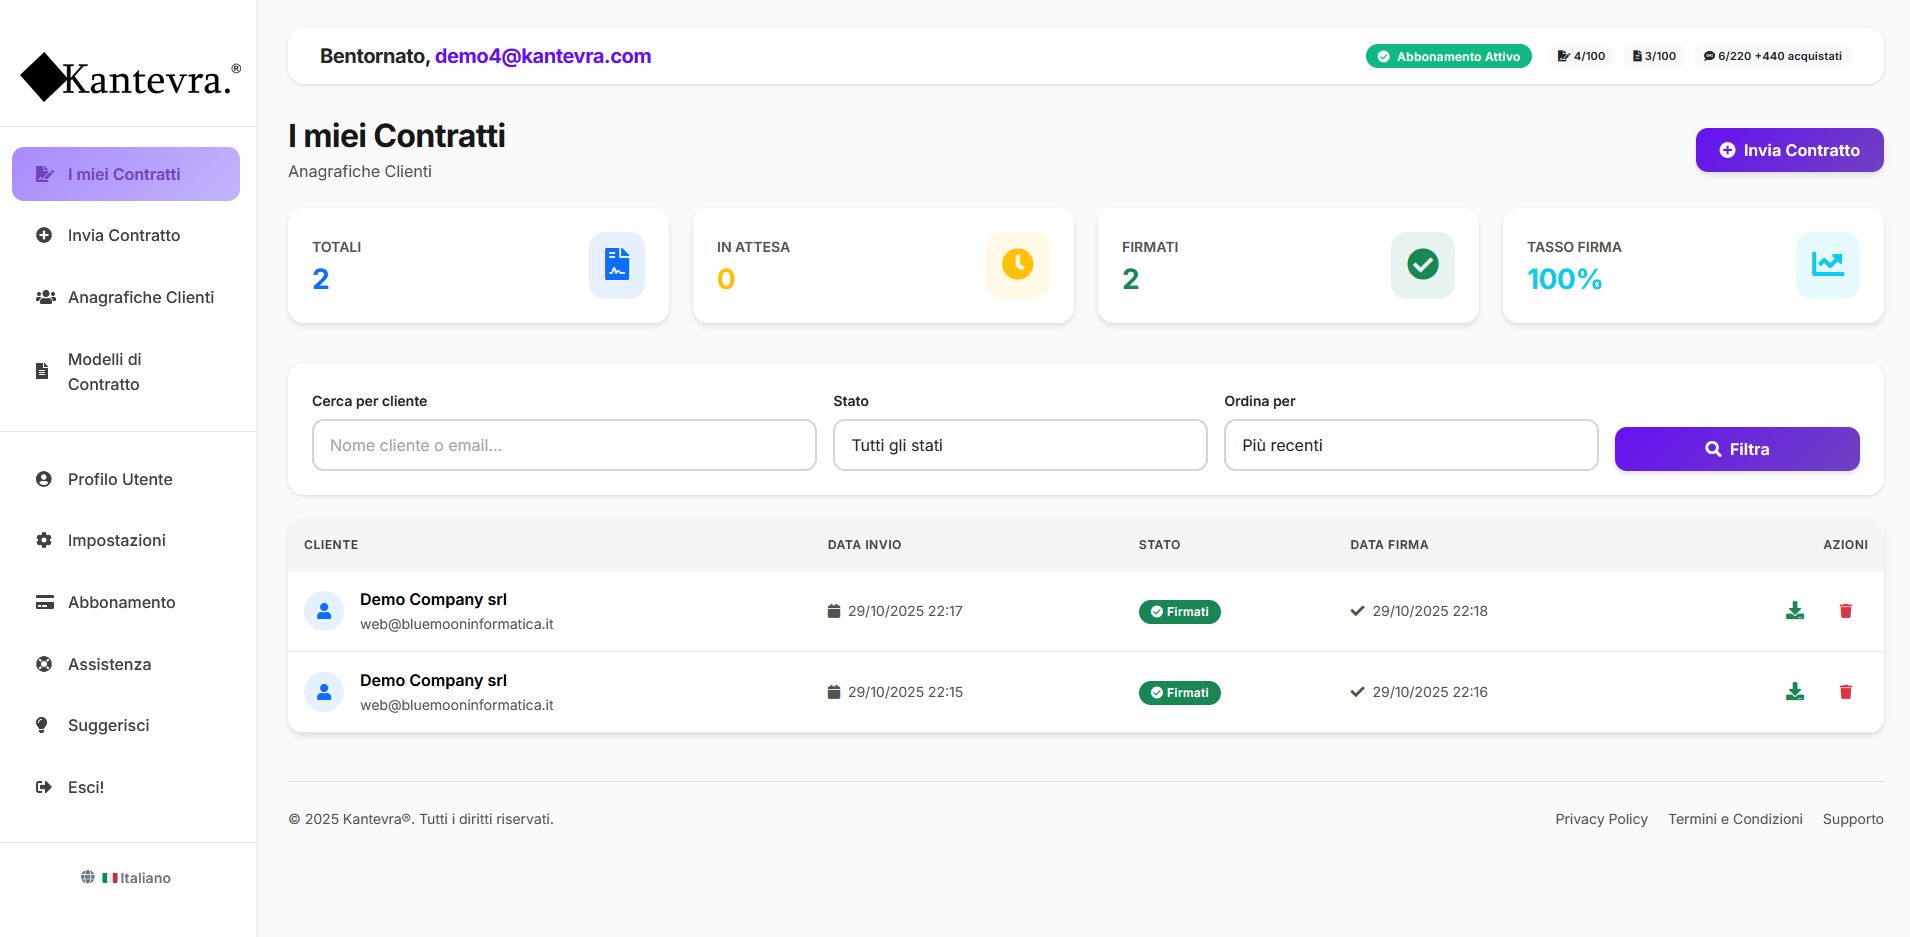Log out with Esci!

pyautogui.click(x=126, y=787)
